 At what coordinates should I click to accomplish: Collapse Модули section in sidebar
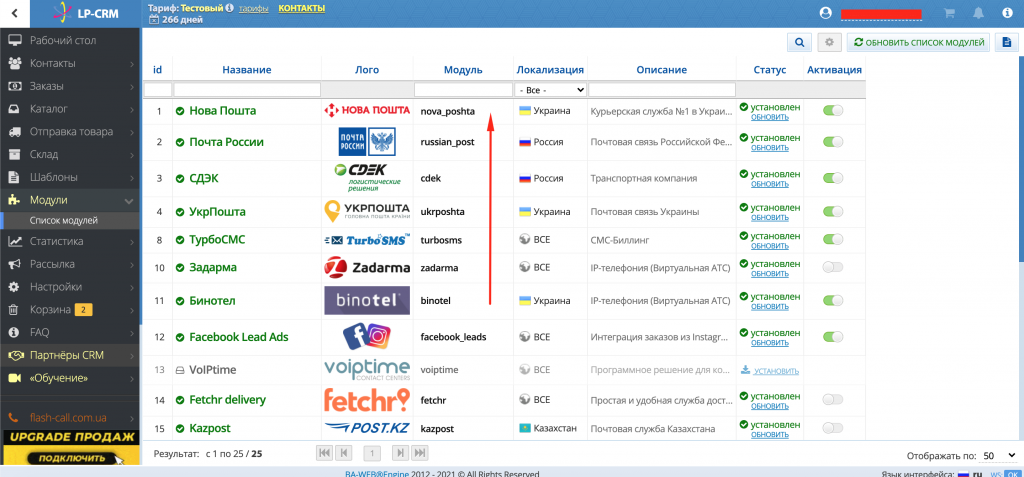point(71,200)
